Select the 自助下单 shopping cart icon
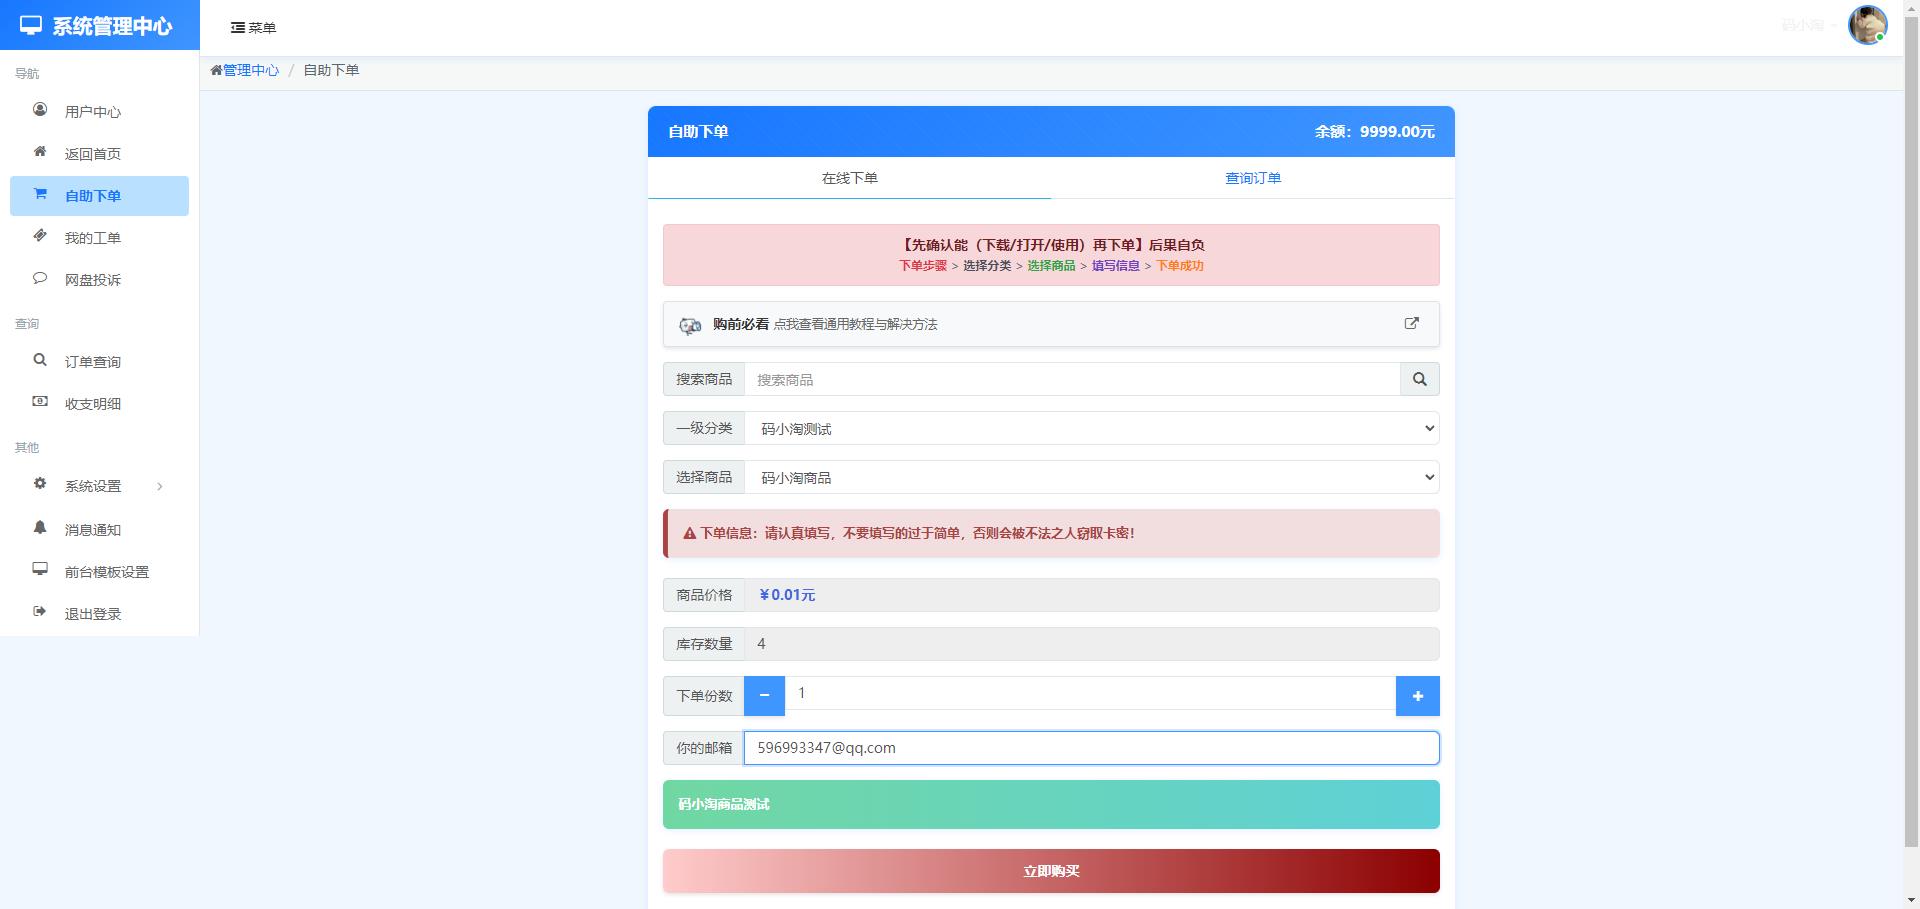This screenshot has width=1920, height=909. coord(40,195)
